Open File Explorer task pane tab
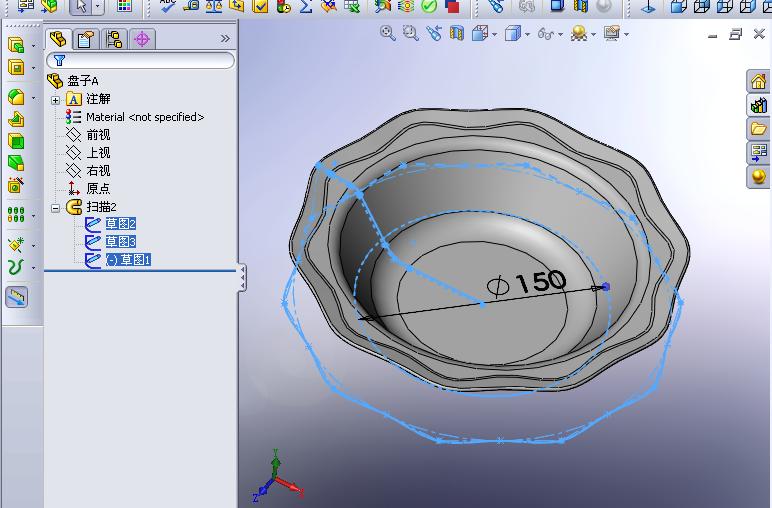This screenshot has height=508, width=772. pos(759,129)
